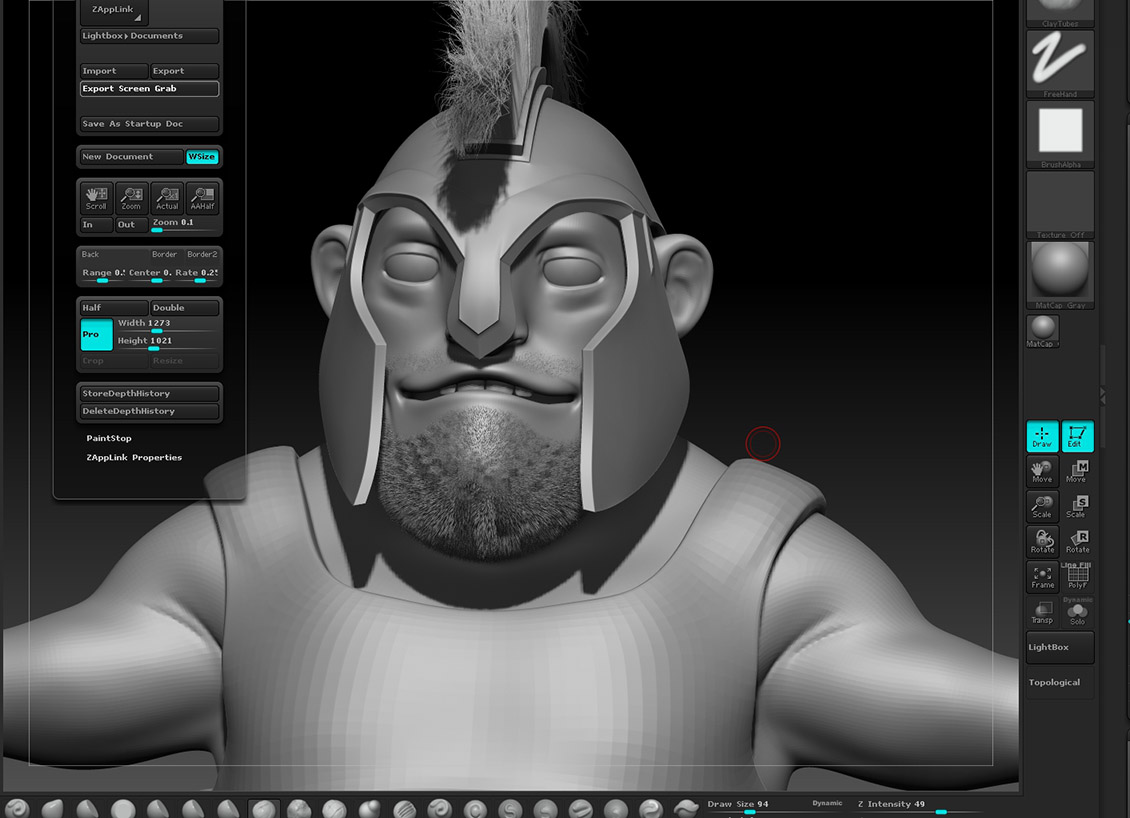Click Save As Startup Doc
This screenshot has height=818, width=1130.
(x=148, y=123)
